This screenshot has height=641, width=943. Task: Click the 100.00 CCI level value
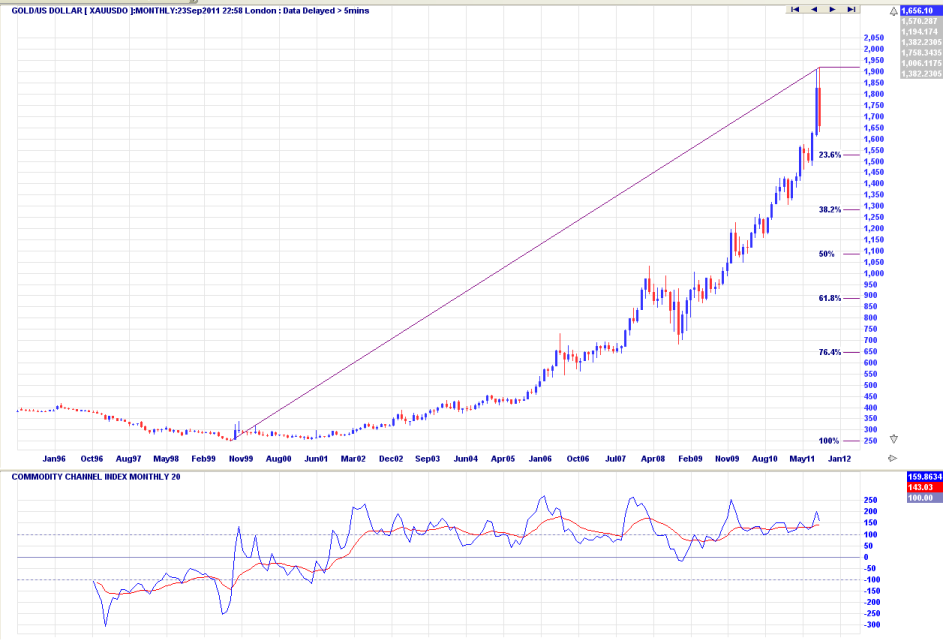924,498
